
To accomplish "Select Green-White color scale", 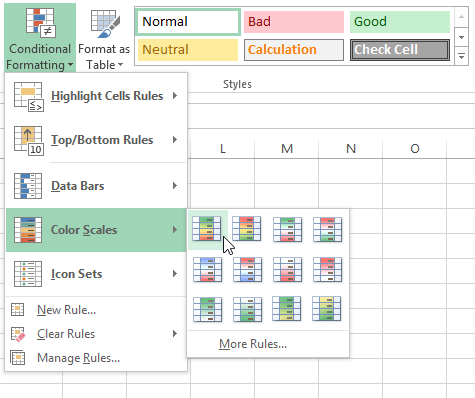I will 207,309.
